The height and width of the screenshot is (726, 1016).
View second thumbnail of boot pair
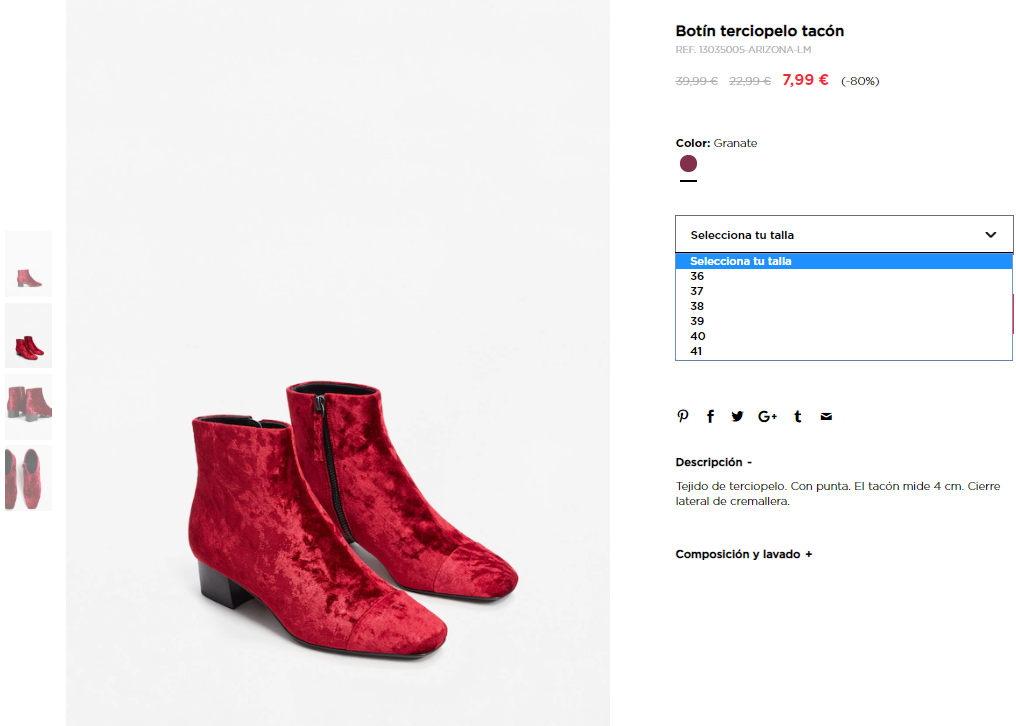[29, 335]
